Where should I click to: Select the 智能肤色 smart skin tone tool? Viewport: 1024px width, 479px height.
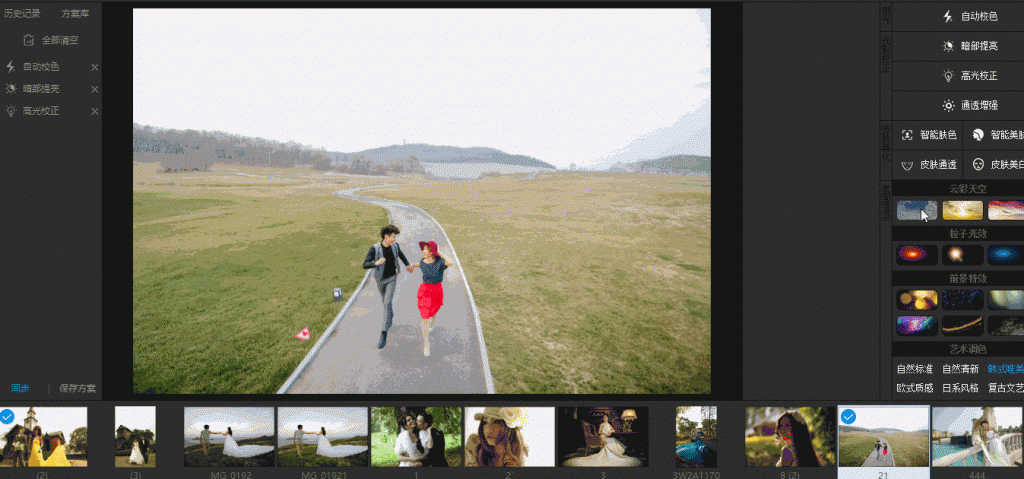(929, 135)
